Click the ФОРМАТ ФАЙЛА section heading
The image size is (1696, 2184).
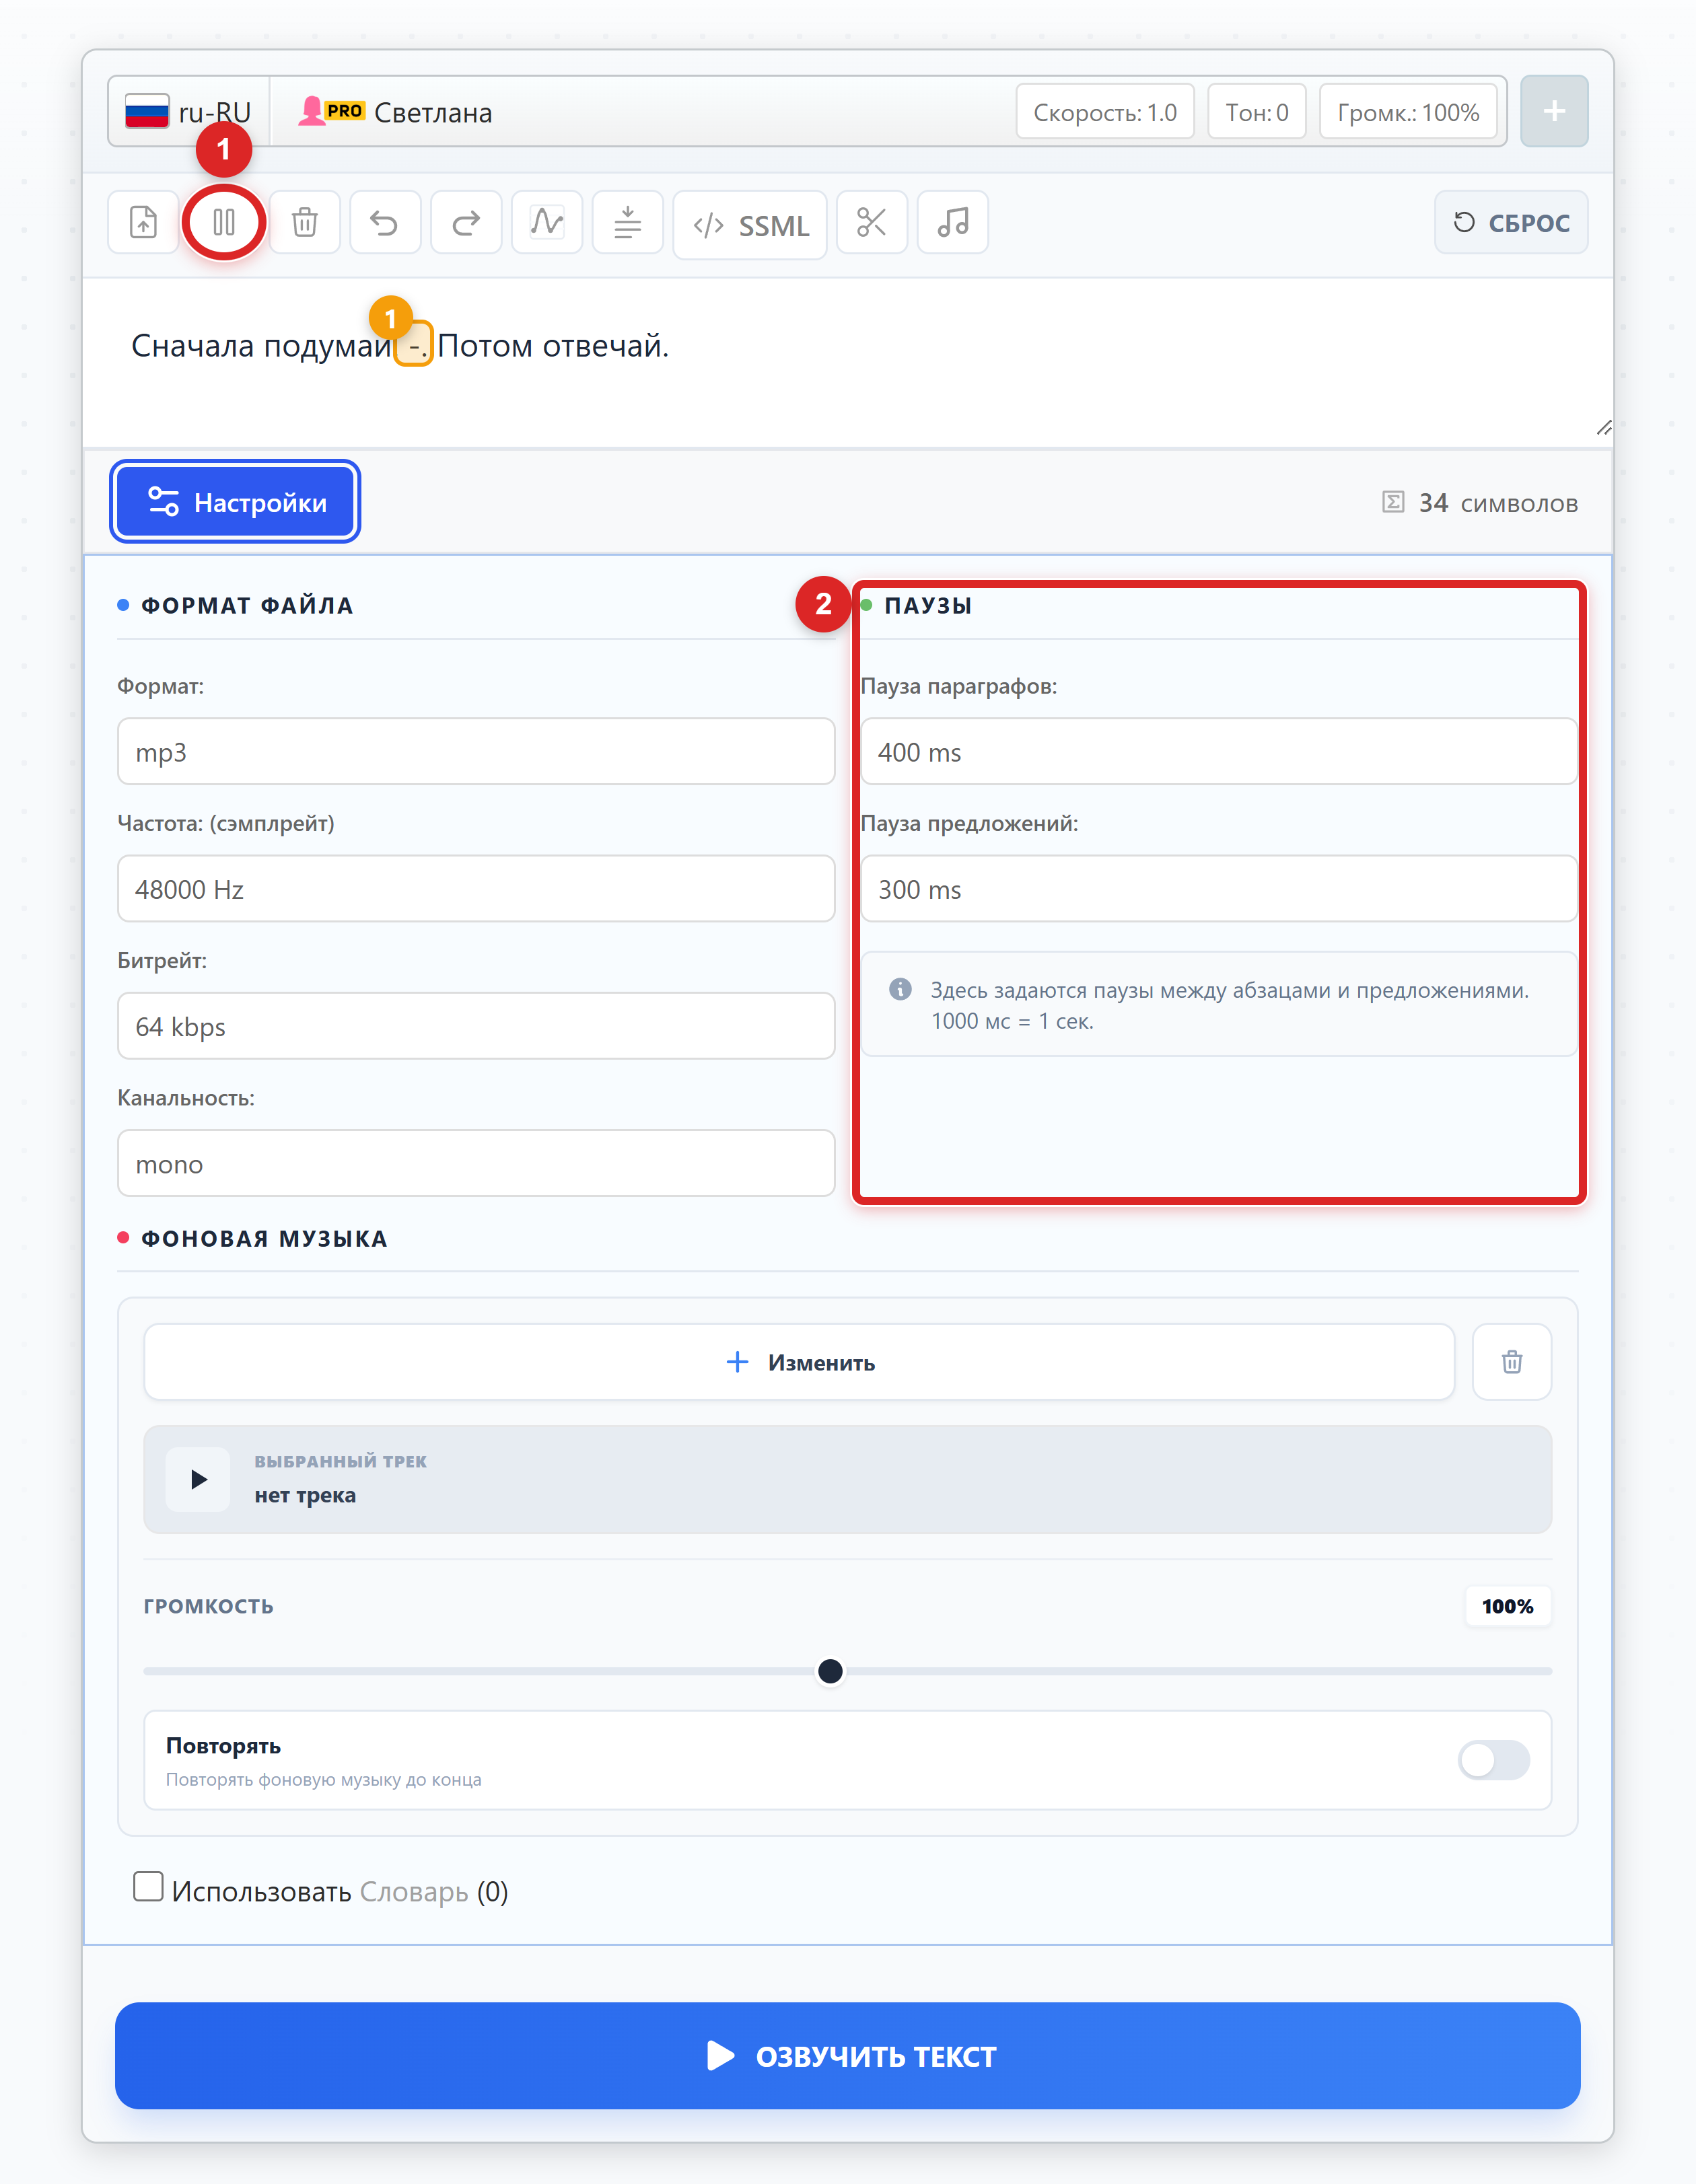pos(247,605)
